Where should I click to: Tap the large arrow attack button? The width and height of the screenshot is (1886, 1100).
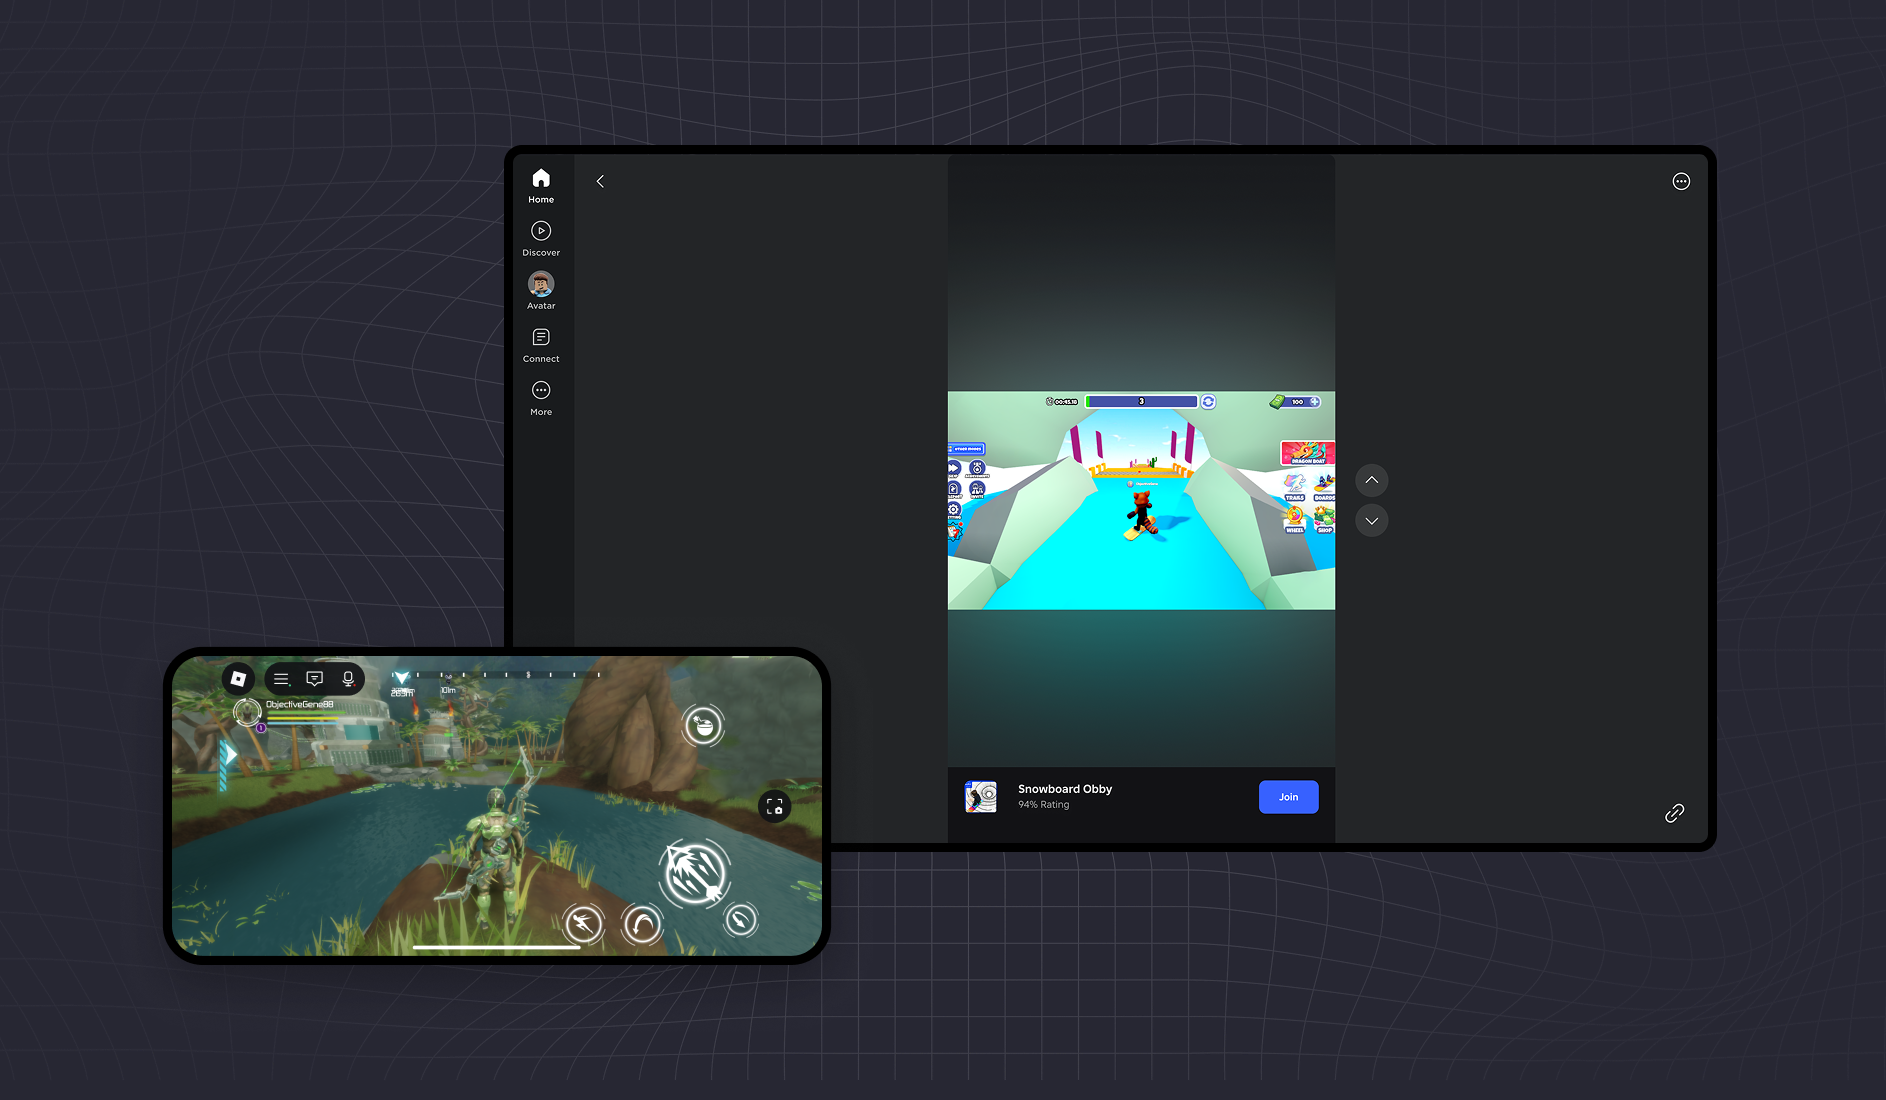point(696,872)
